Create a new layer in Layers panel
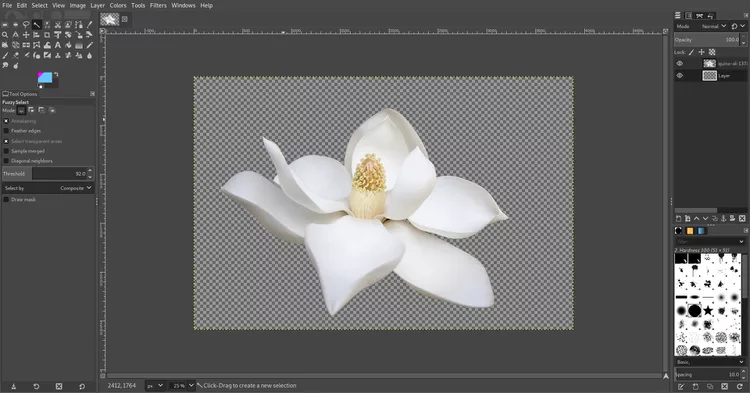This screenshot has width=750, height=393. (678, 218)
